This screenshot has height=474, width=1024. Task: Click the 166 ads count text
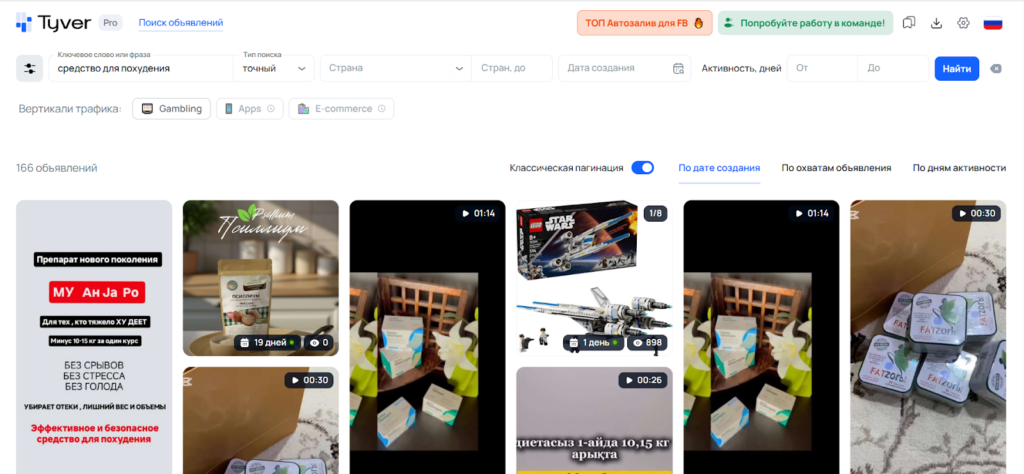[x=57, y=168]
